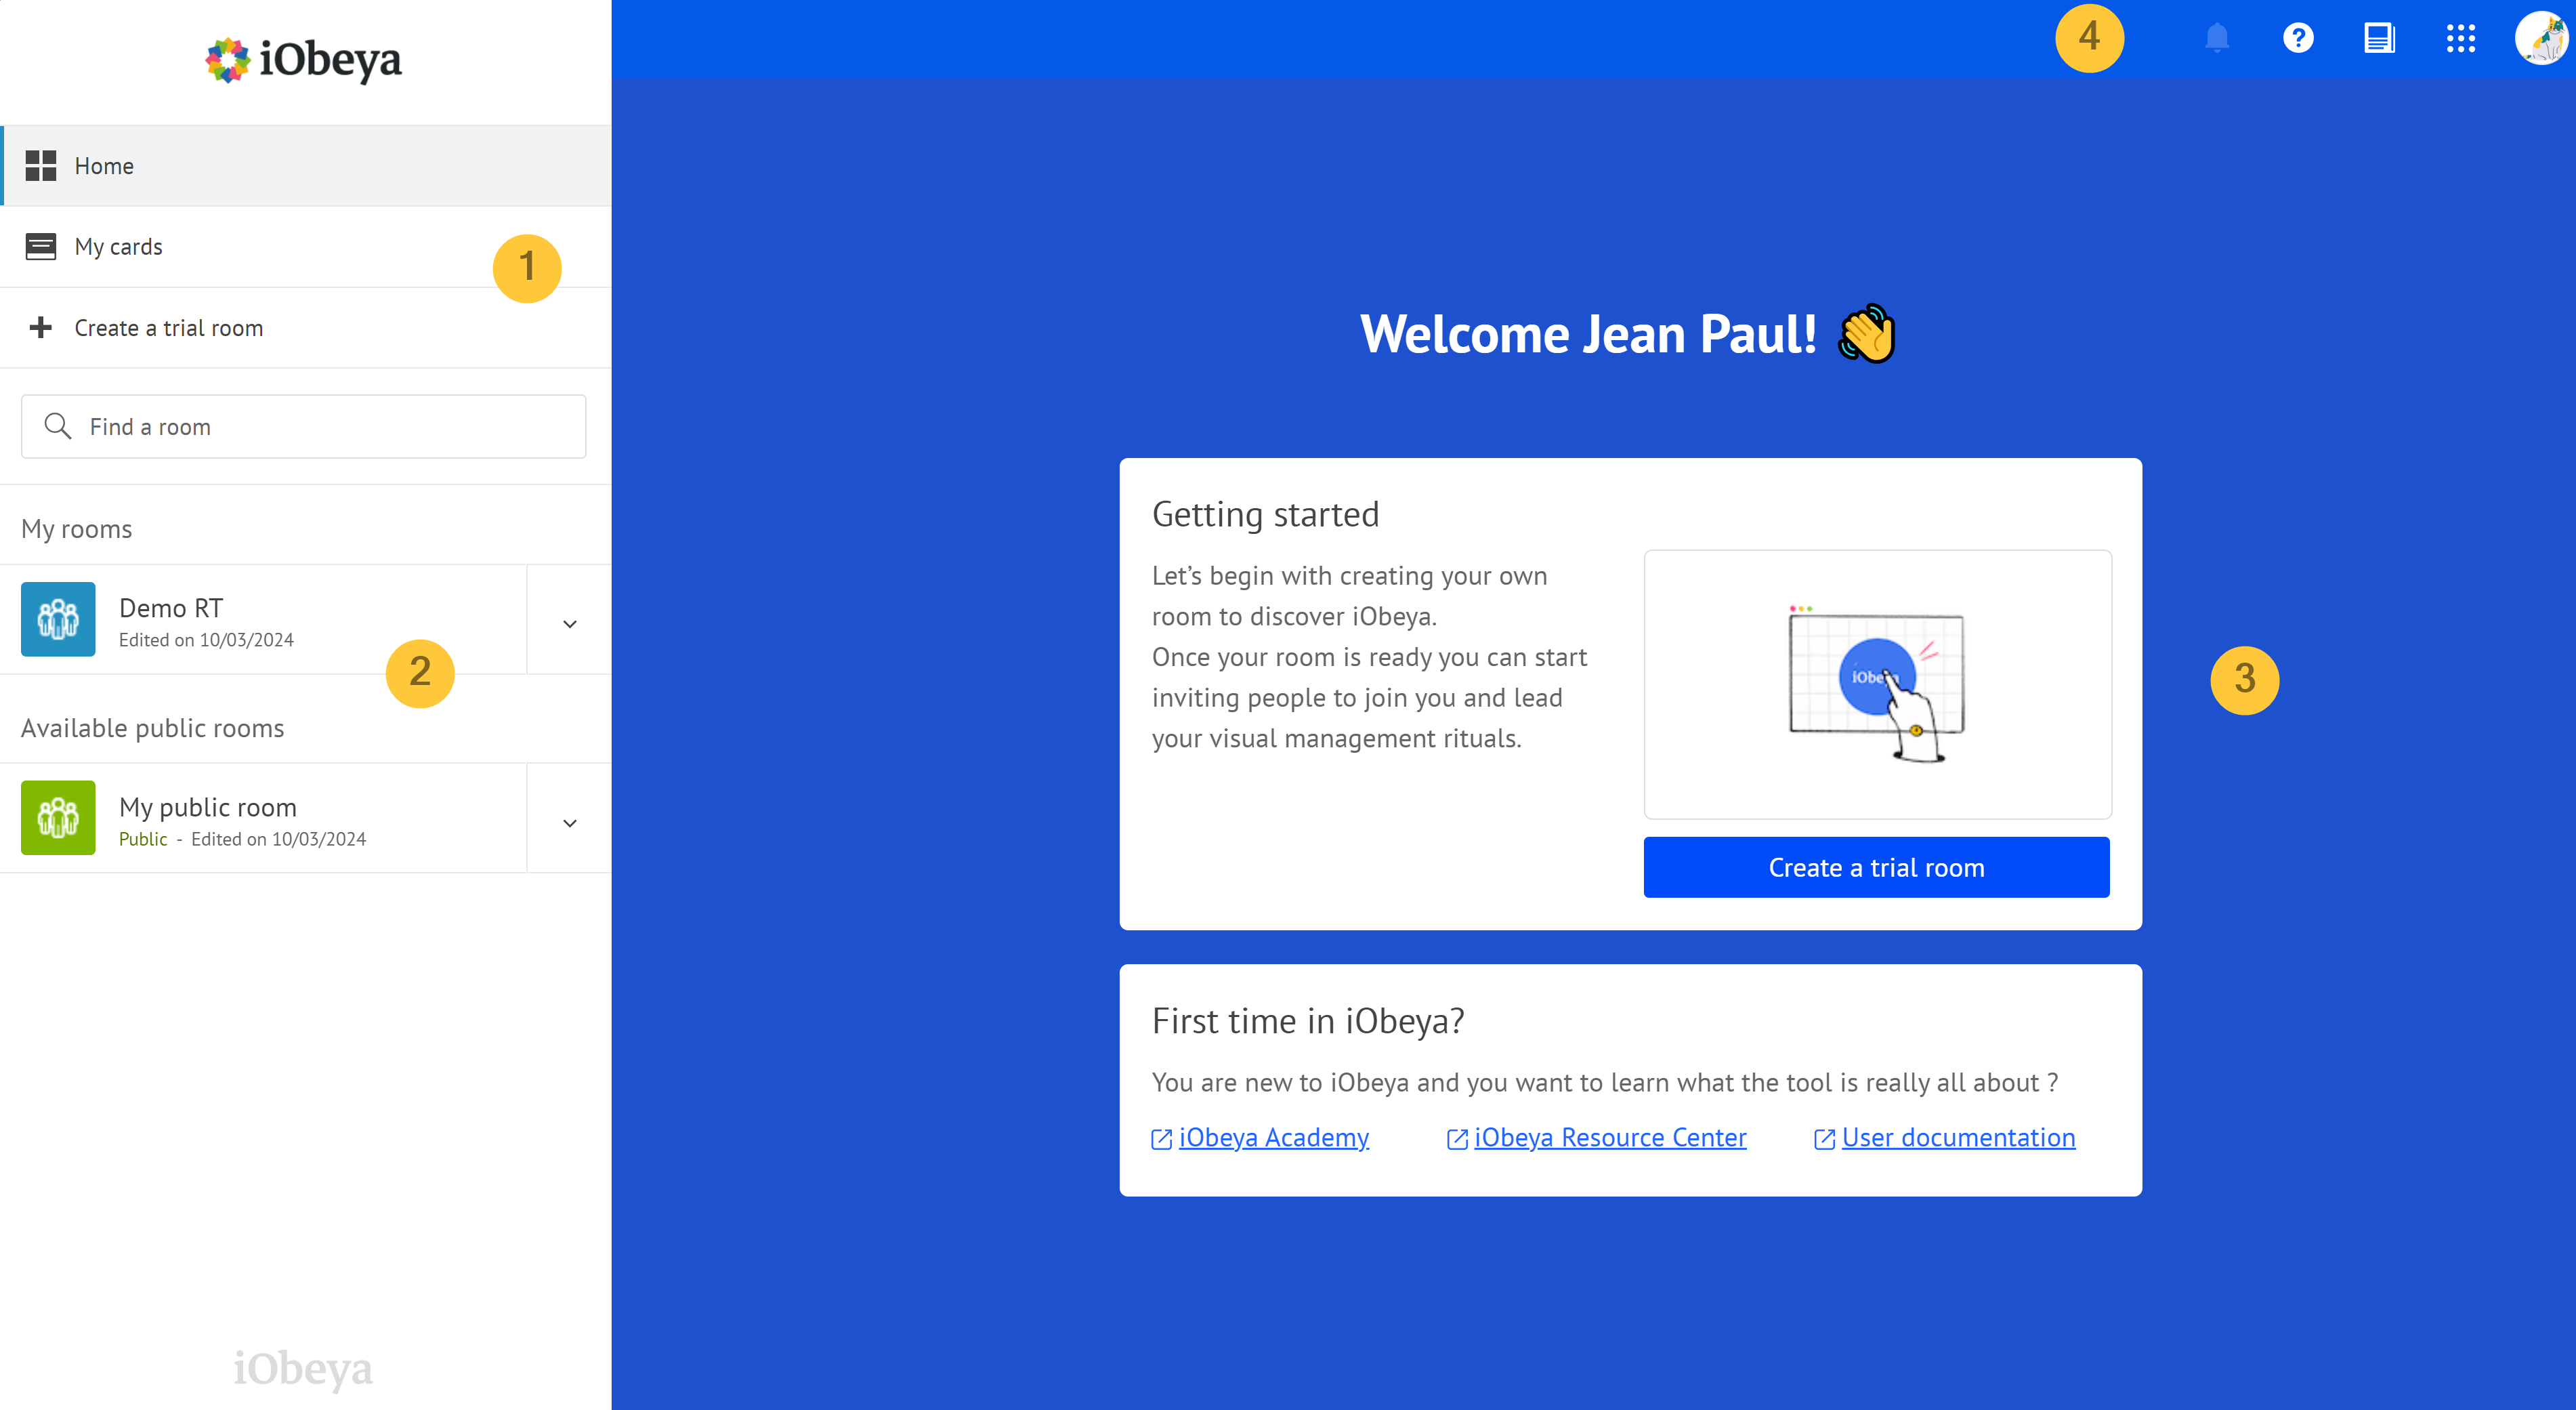Viewport: 2576px width, 1410px height.
Task: Click the blue Create a trial room button
Action: point(1876,868)
